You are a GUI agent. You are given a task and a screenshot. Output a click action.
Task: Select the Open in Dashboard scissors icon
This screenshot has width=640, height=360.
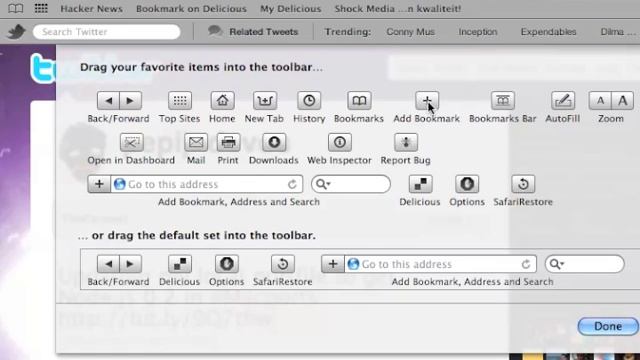point(131,142)
